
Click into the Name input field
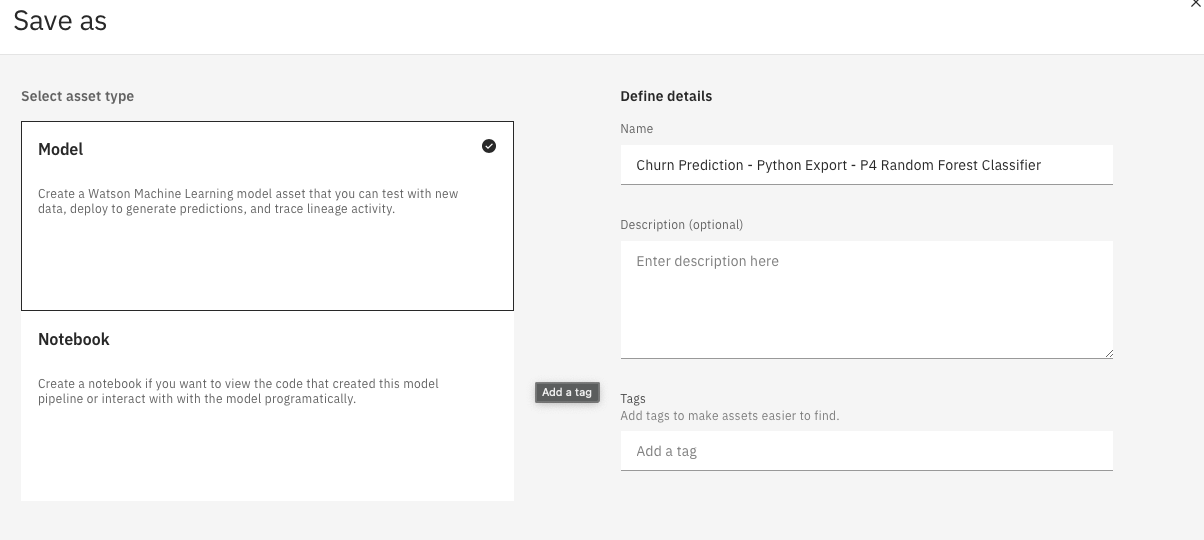[866, 165]
